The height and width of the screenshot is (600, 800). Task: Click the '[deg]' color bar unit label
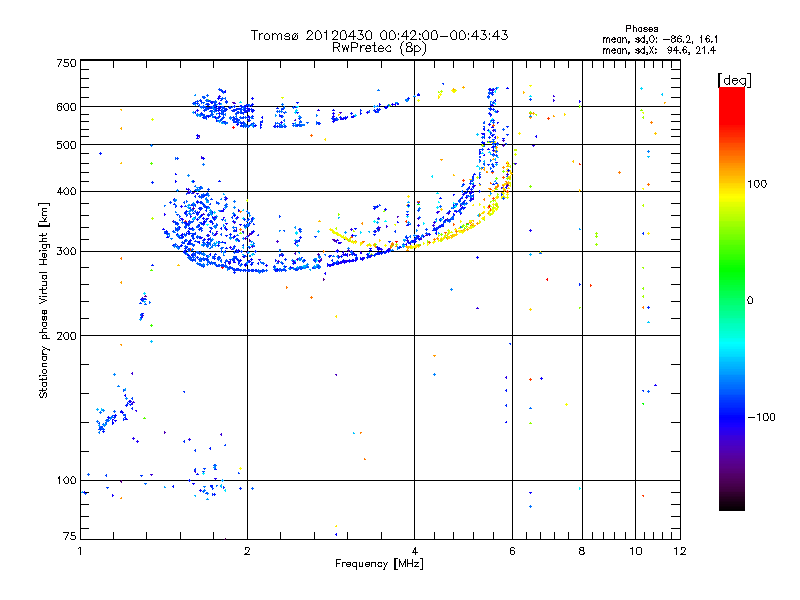point(734,80)
